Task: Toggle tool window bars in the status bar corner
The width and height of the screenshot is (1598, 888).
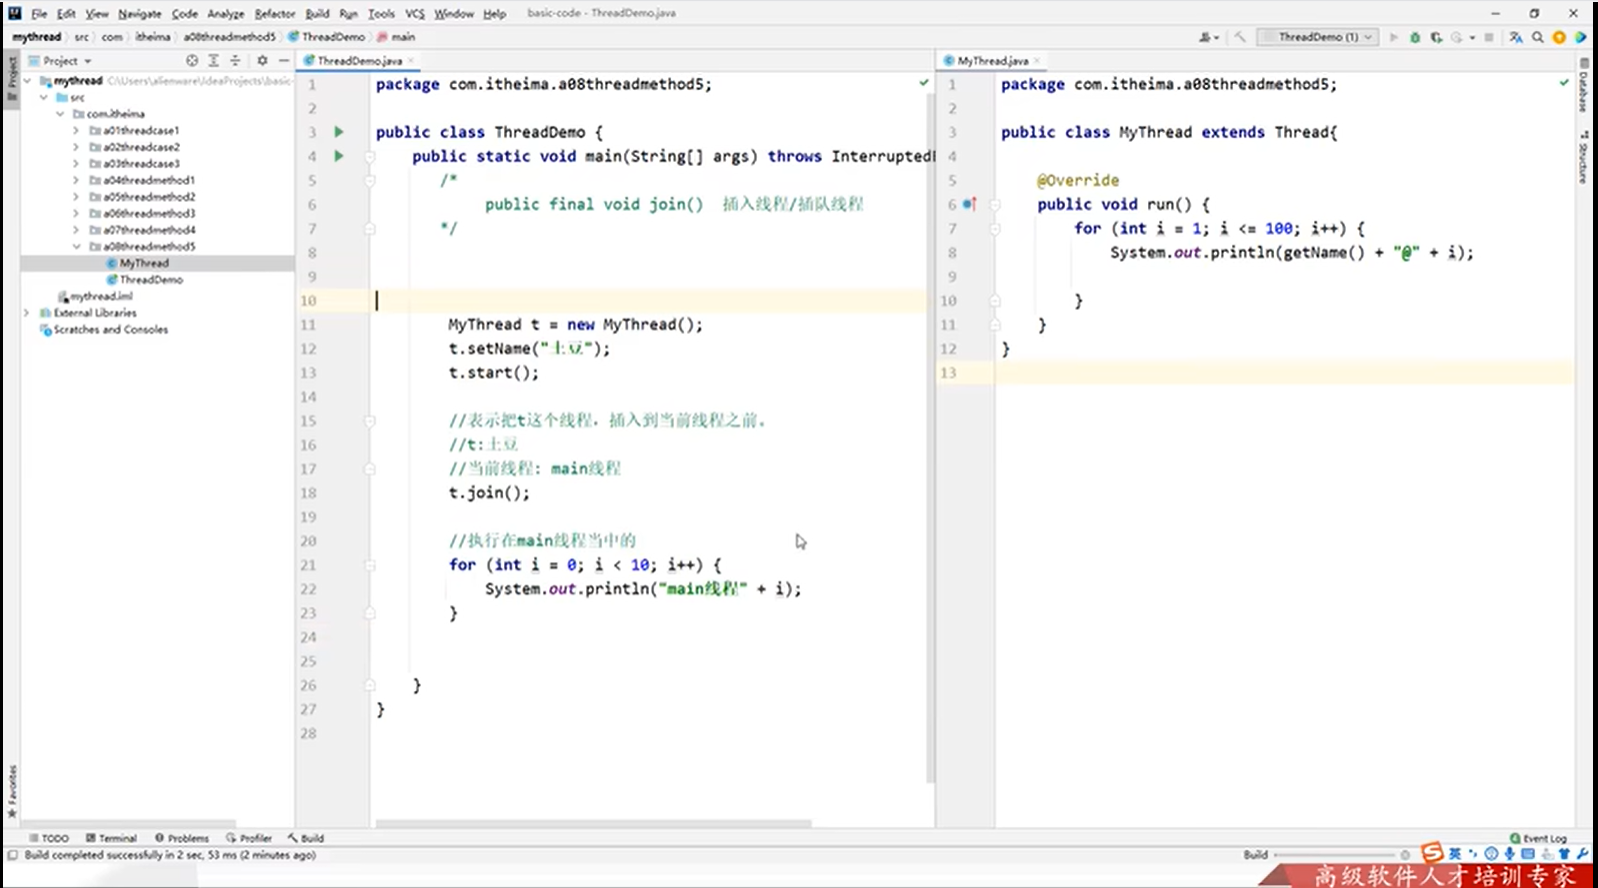Action: tap(12, 856)
